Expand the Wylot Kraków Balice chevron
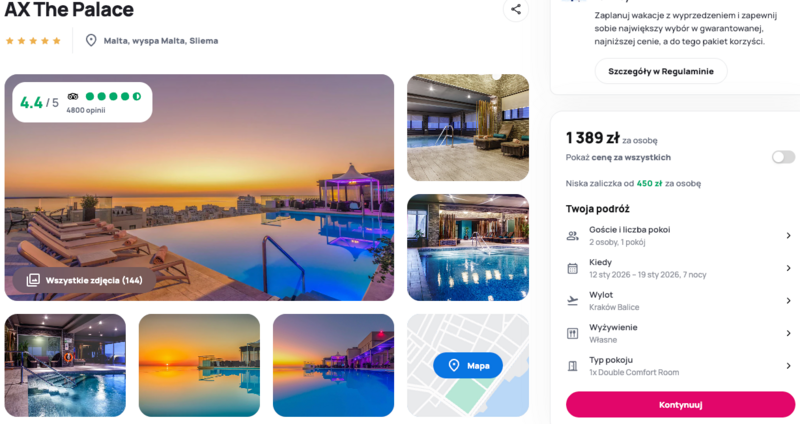 (x=788, y=301)
